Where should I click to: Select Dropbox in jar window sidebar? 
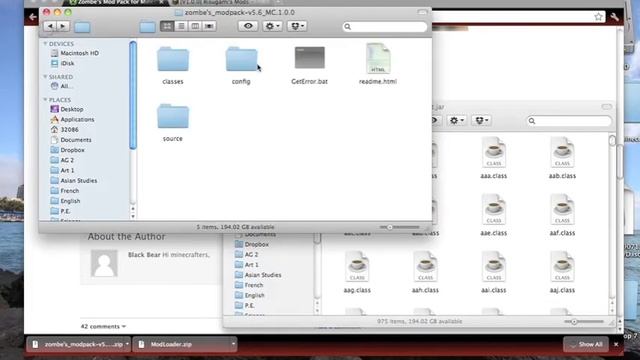coord(252,244)
